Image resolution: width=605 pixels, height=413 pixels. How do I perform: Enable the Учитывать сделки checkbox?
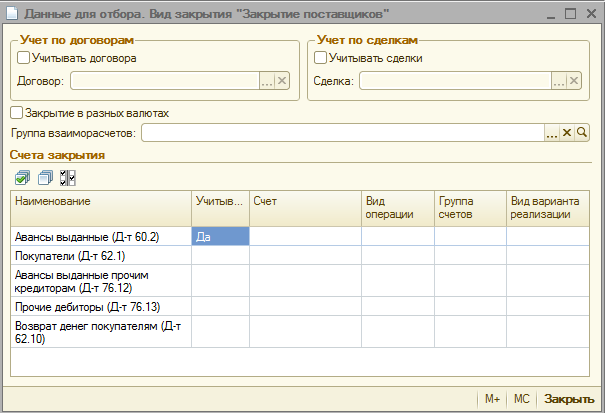pyautogui.click(x=321, y=58)
